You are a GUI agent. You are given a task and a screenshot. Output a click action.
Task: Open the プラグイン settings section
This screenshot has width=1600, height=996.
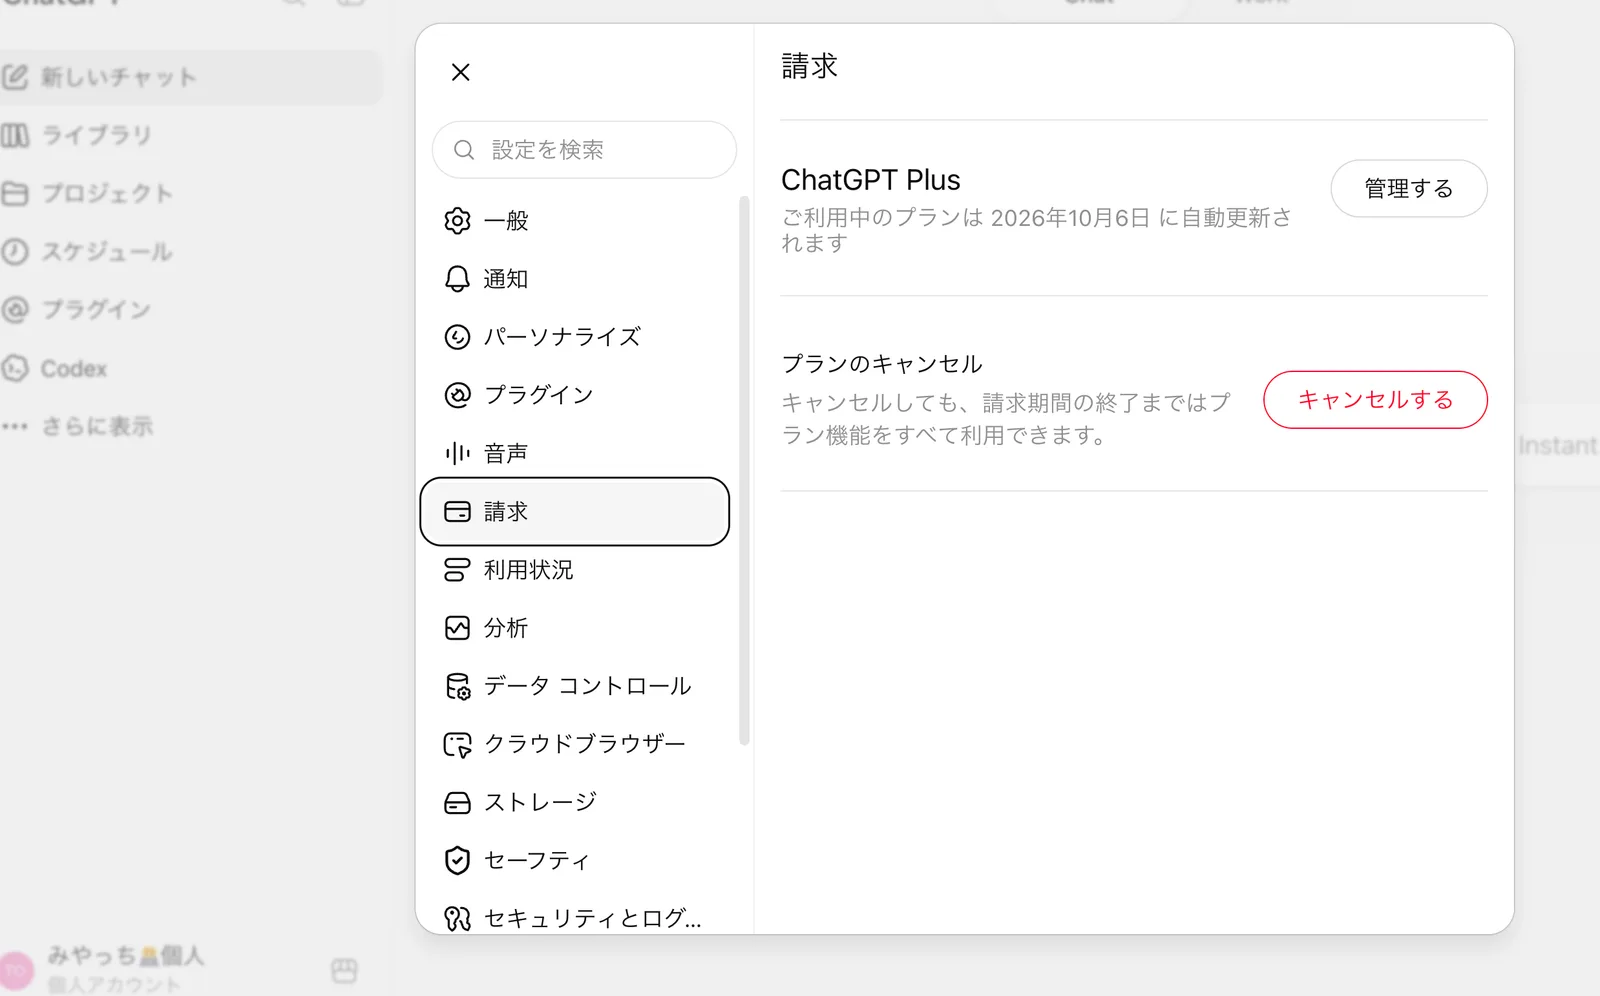pyautogui.click(x=575, y=395)
